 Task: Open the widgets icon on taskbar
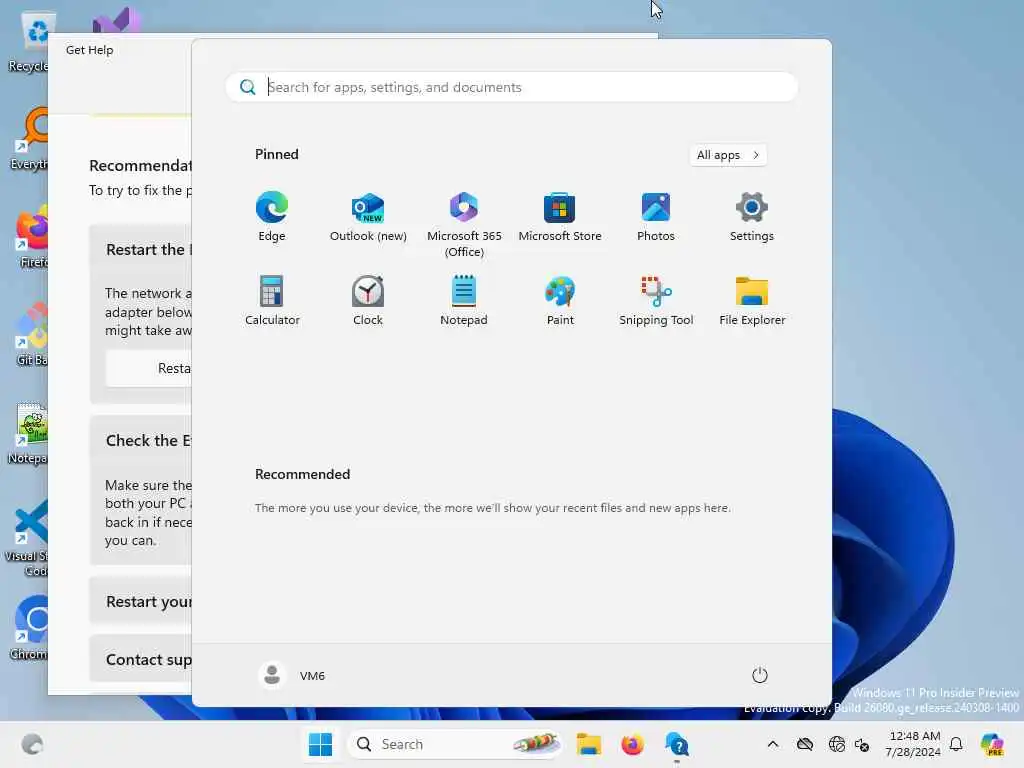pyautogui.click(x=32, y=744)
